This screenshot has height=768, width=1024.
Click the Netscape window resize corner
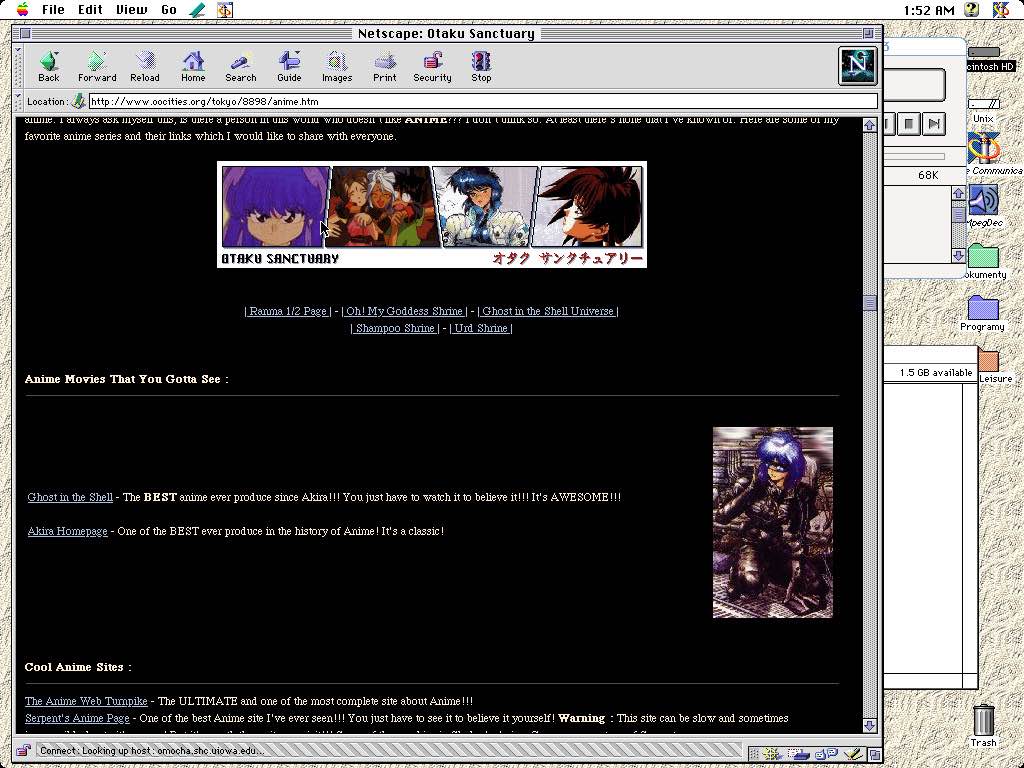click(874, 754)
